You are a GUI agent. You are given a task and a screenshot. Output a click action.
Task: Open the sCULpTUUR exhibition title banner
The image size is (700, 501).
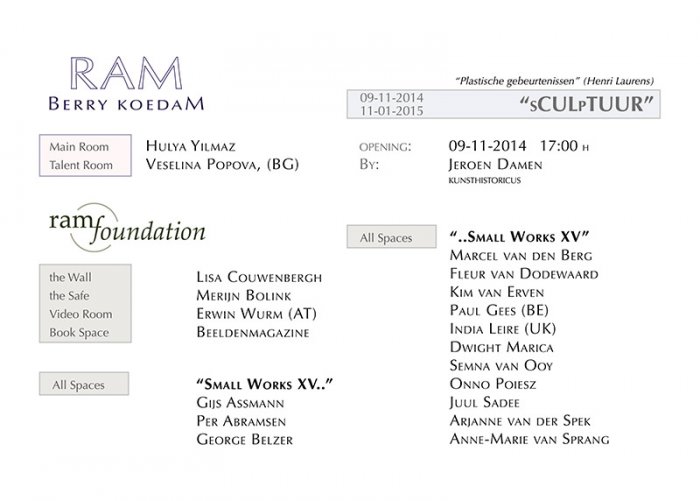(504, 104)
